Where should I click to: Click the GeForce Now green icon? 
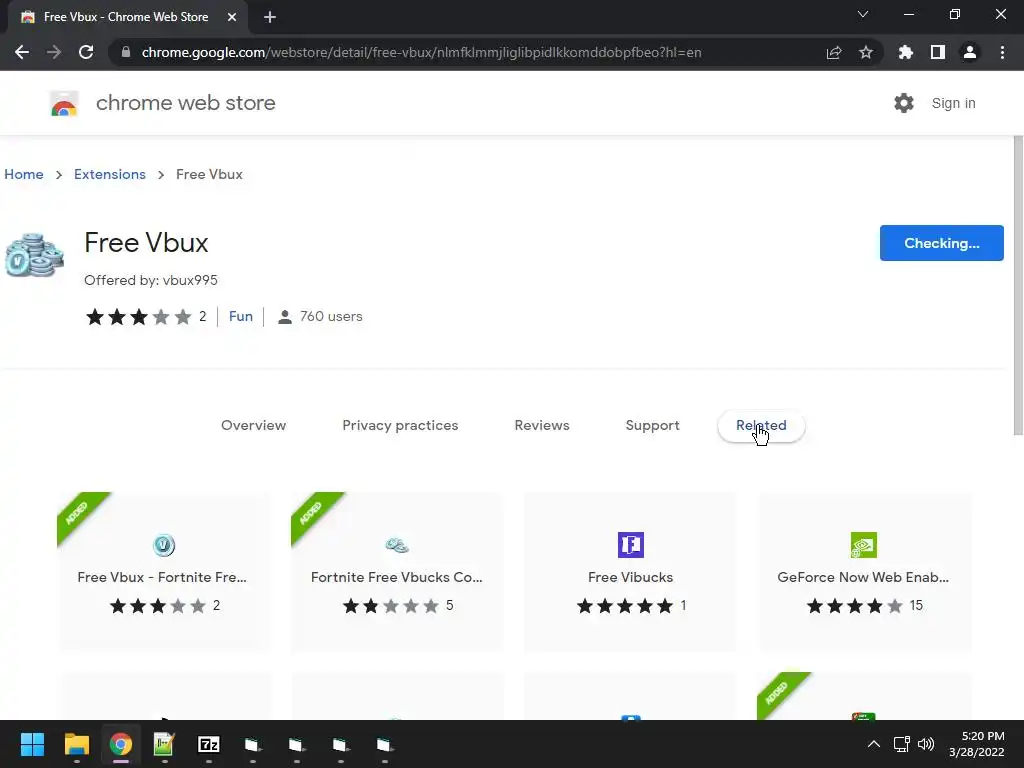[x=863, y=545]
